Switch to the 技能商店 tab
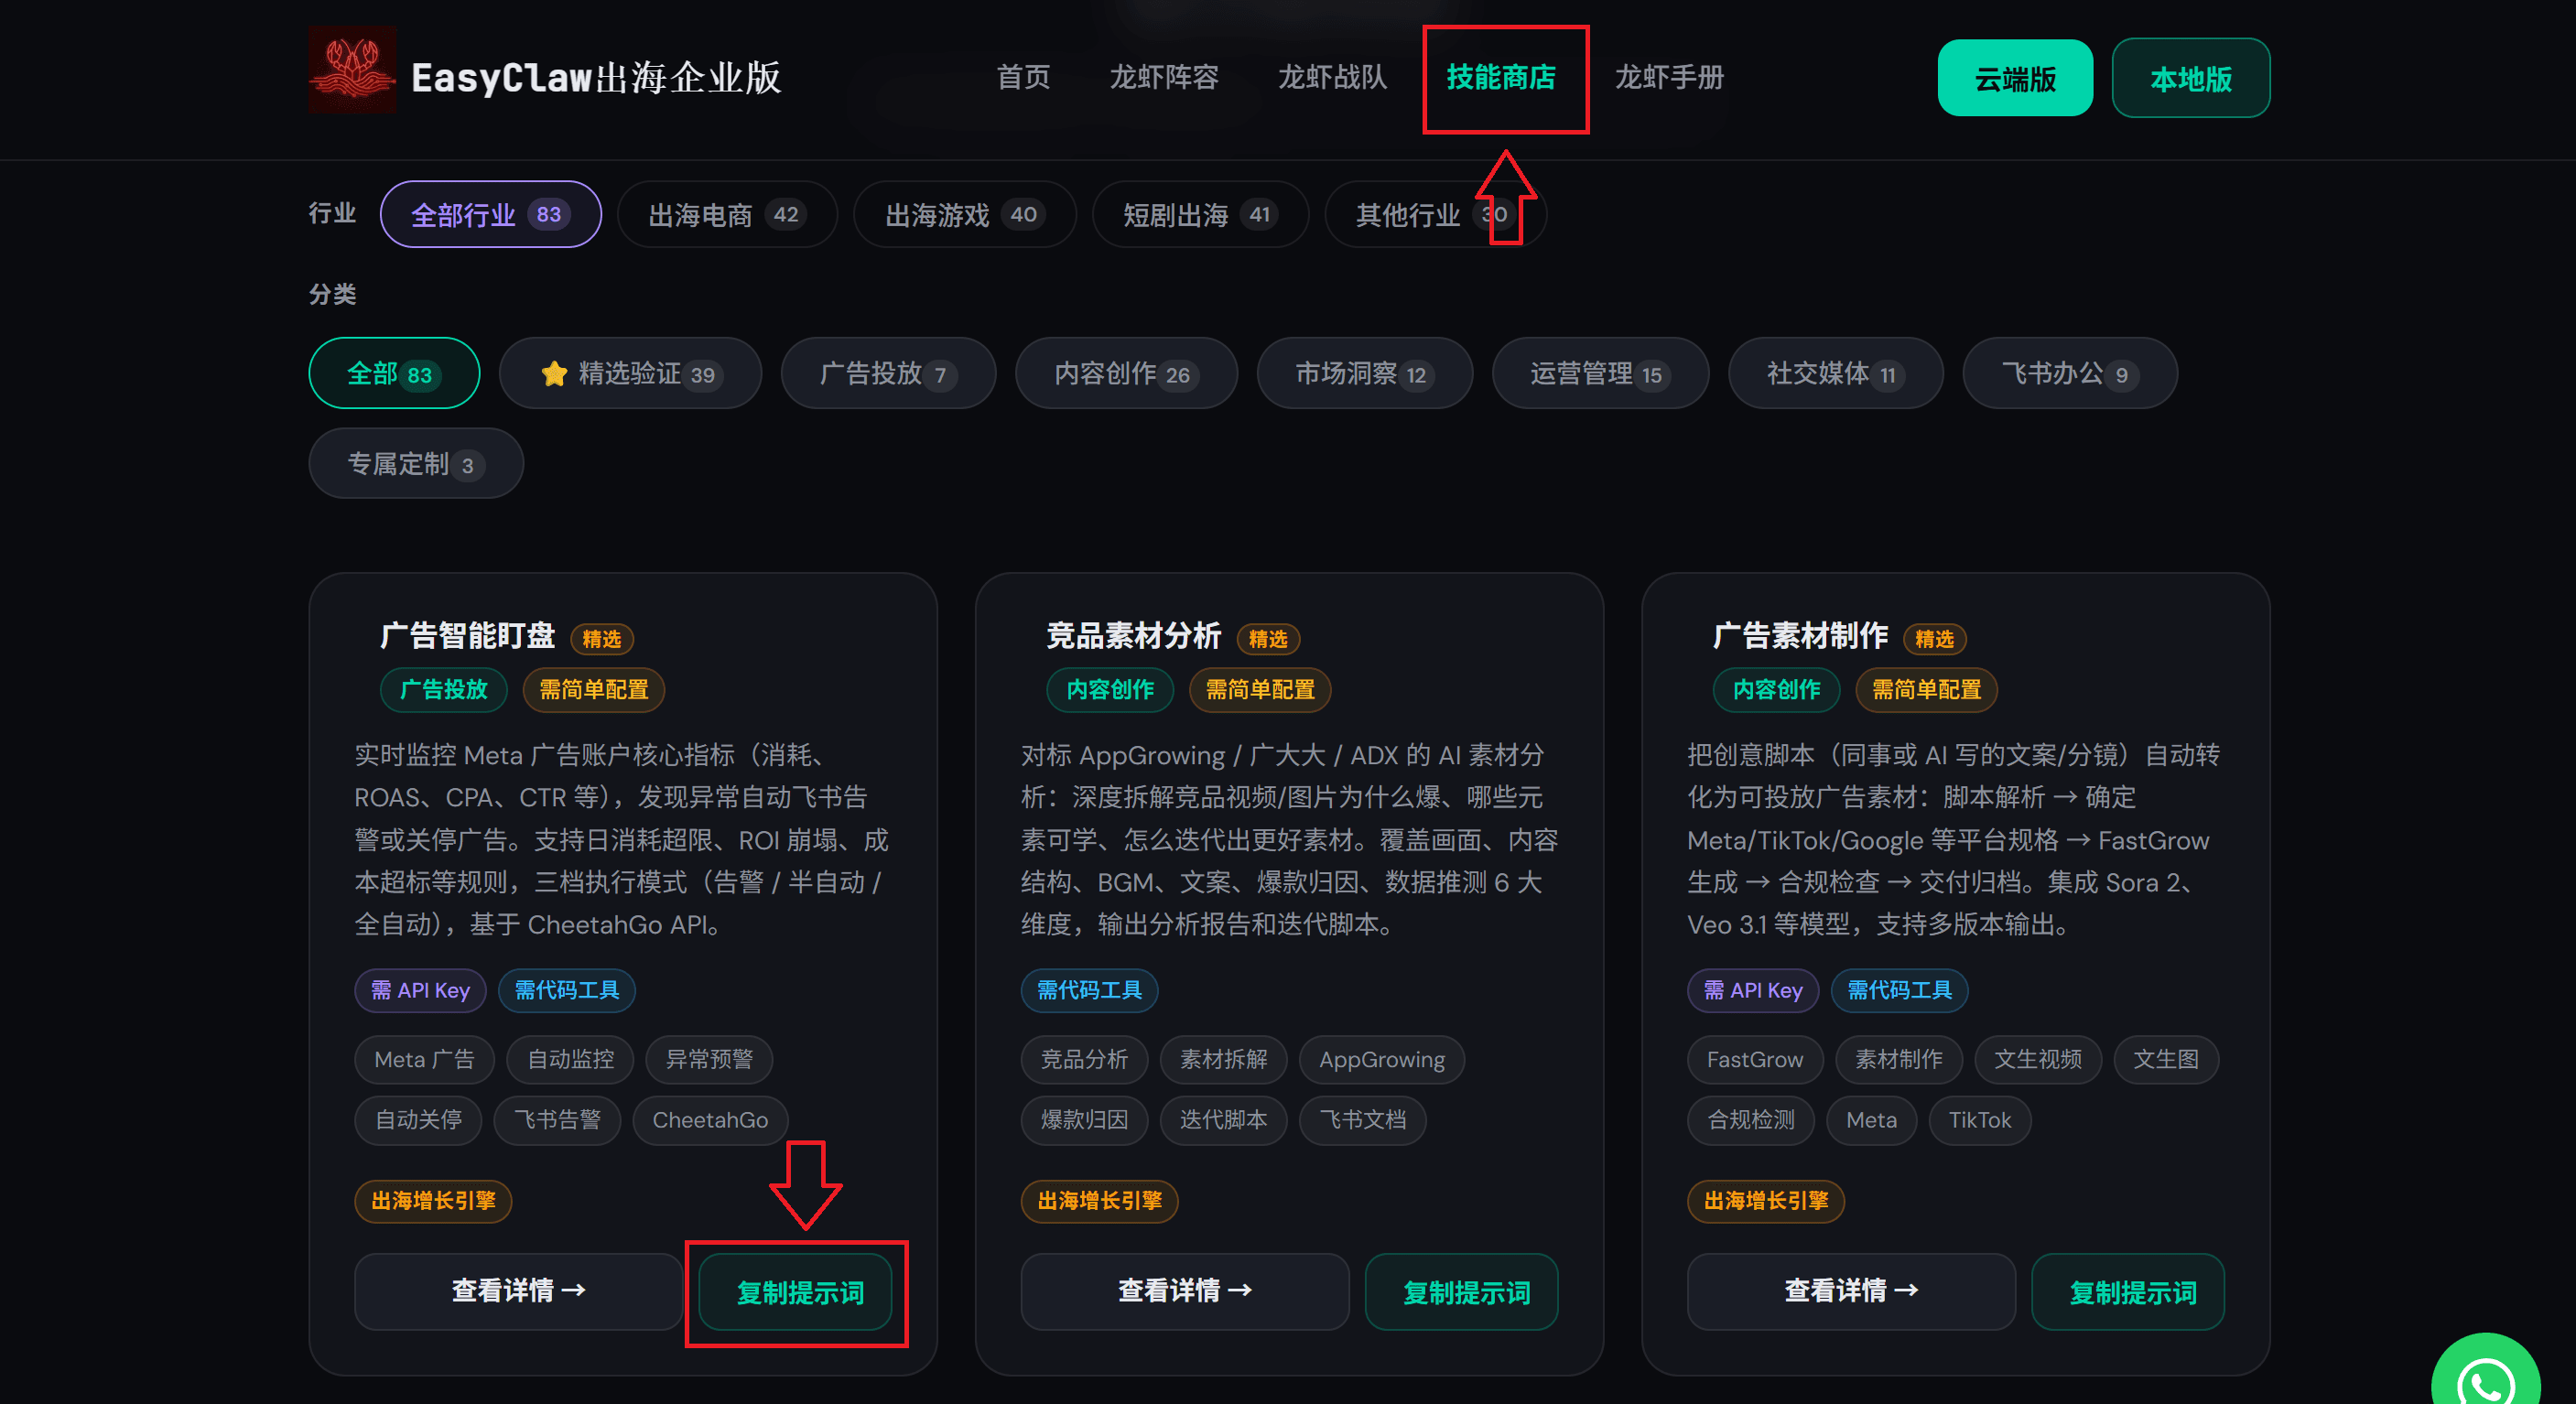The image size is (2576, 1404). 1501,77
